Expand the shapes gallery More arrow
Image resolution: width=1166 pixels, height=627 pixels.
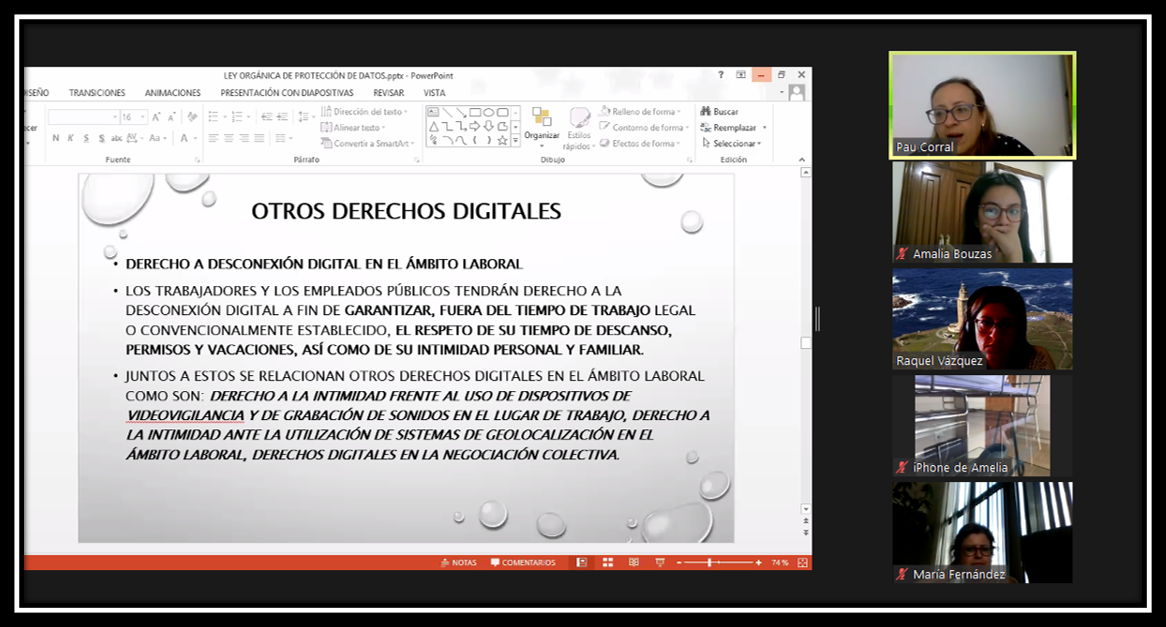pyautogui.click(x=516, y=141)
